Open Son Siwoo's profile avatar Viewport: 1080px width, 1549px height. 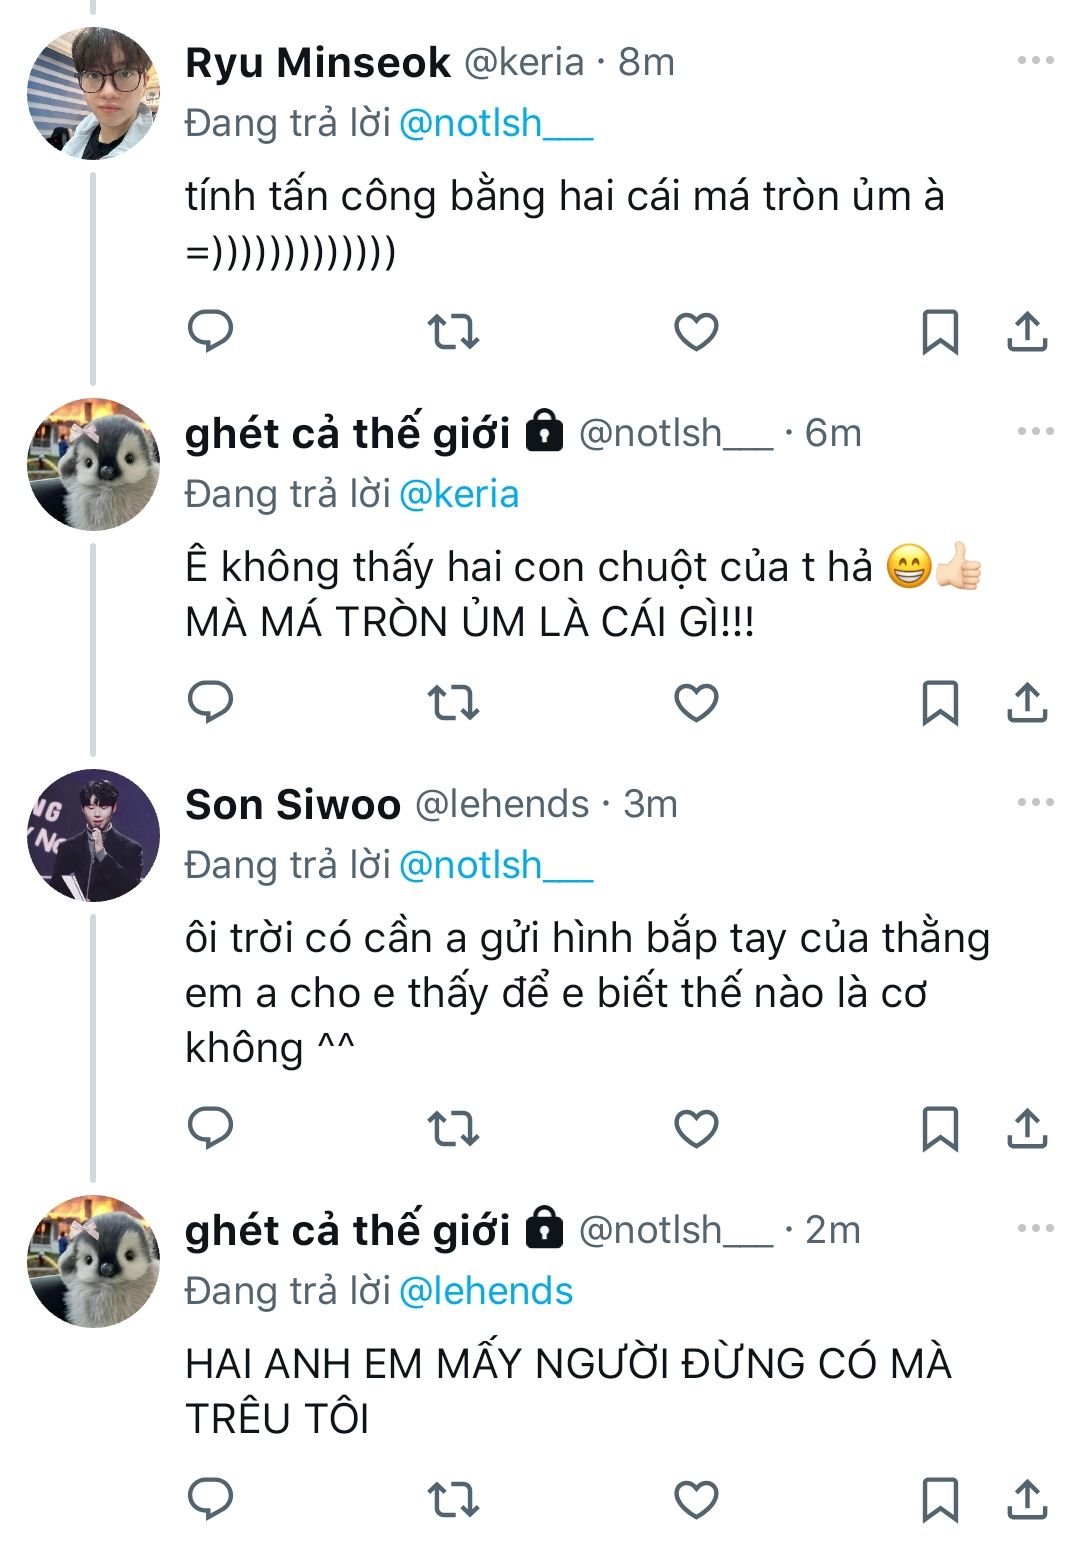93,836
